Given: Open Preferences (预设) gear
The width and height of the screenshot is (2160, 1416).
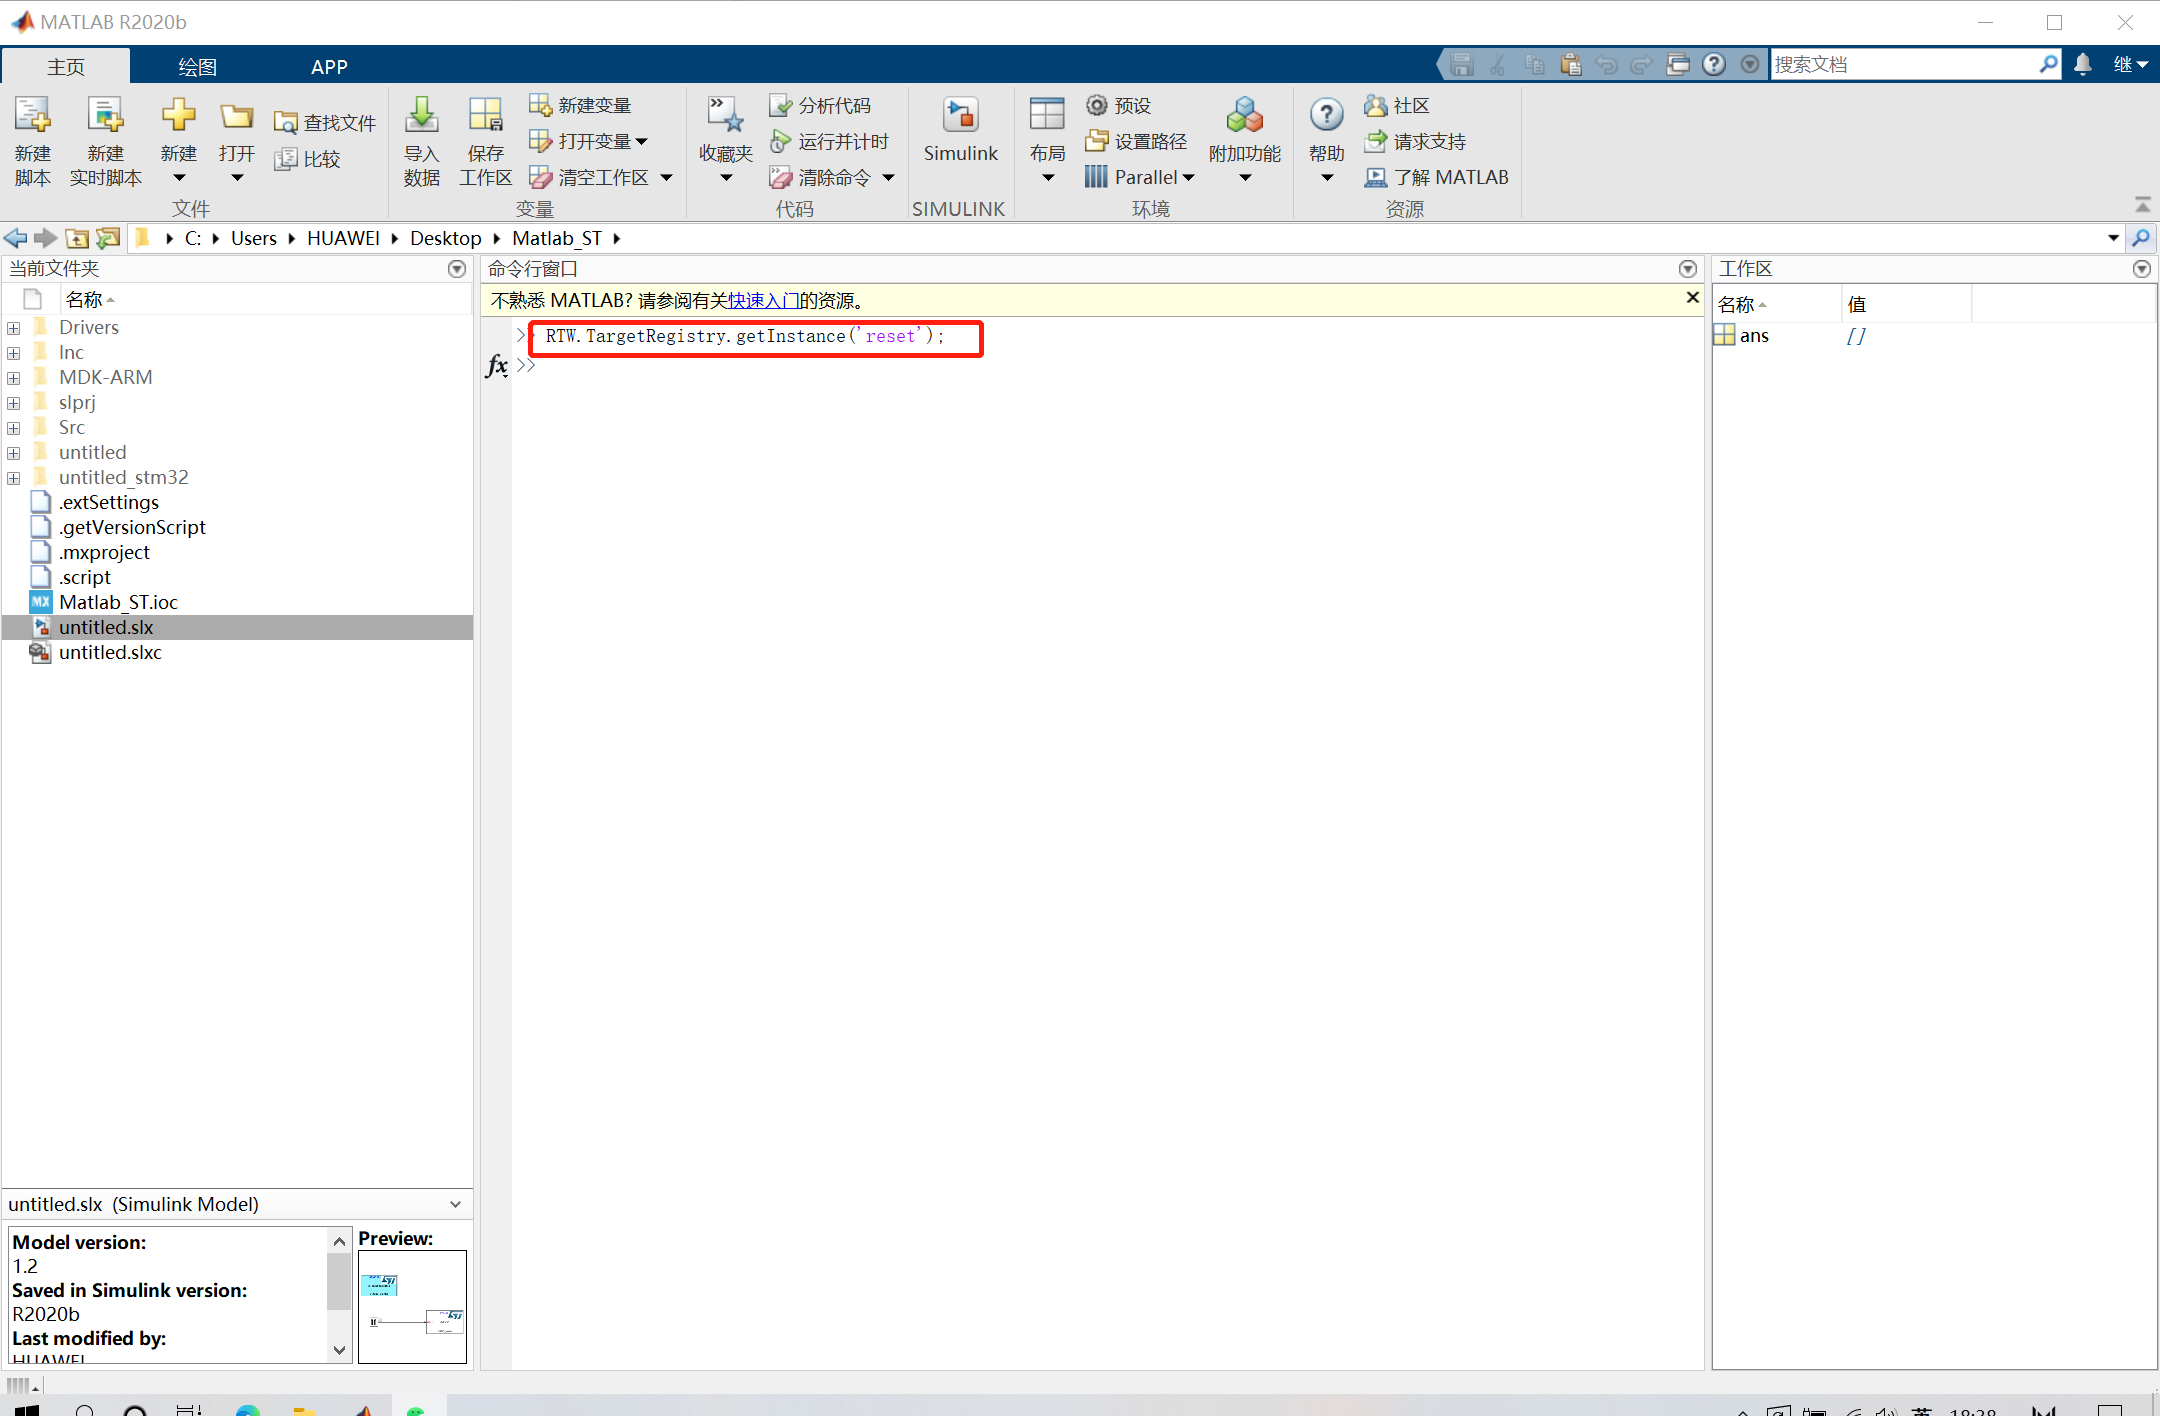Looking at the screenshot, I should [1119, 105].
